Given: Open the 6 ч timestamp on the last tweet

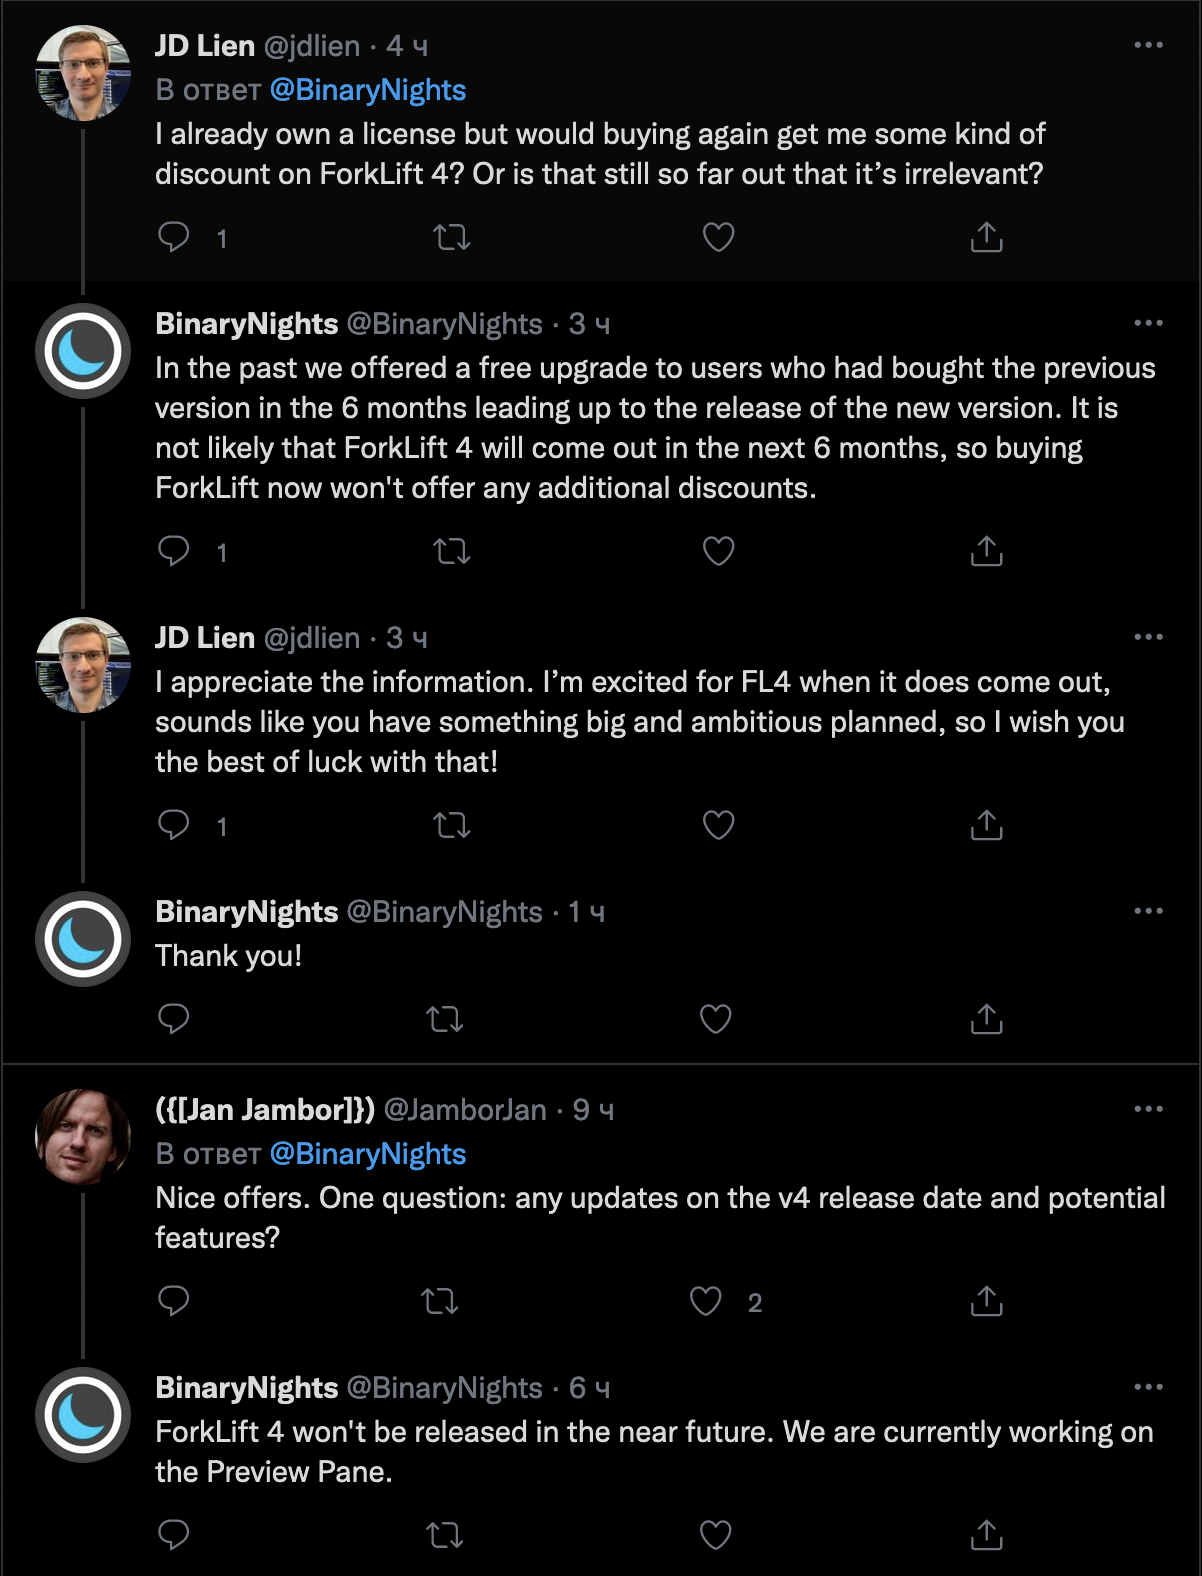Looking at the screenshot, I should click(x=589, y=1388).
